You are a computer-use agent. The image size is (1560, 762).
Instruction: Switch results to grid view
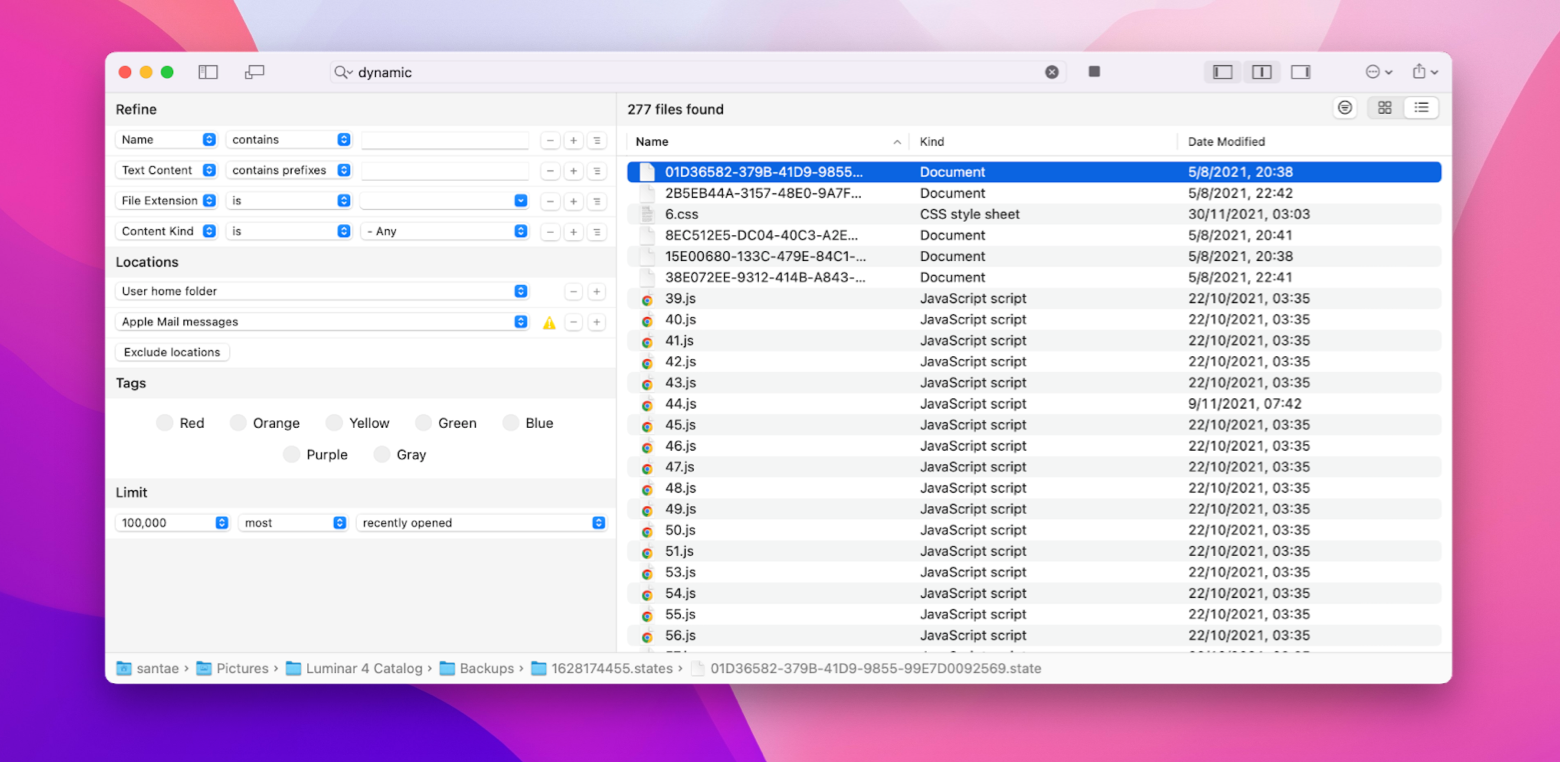(1384, 107)
